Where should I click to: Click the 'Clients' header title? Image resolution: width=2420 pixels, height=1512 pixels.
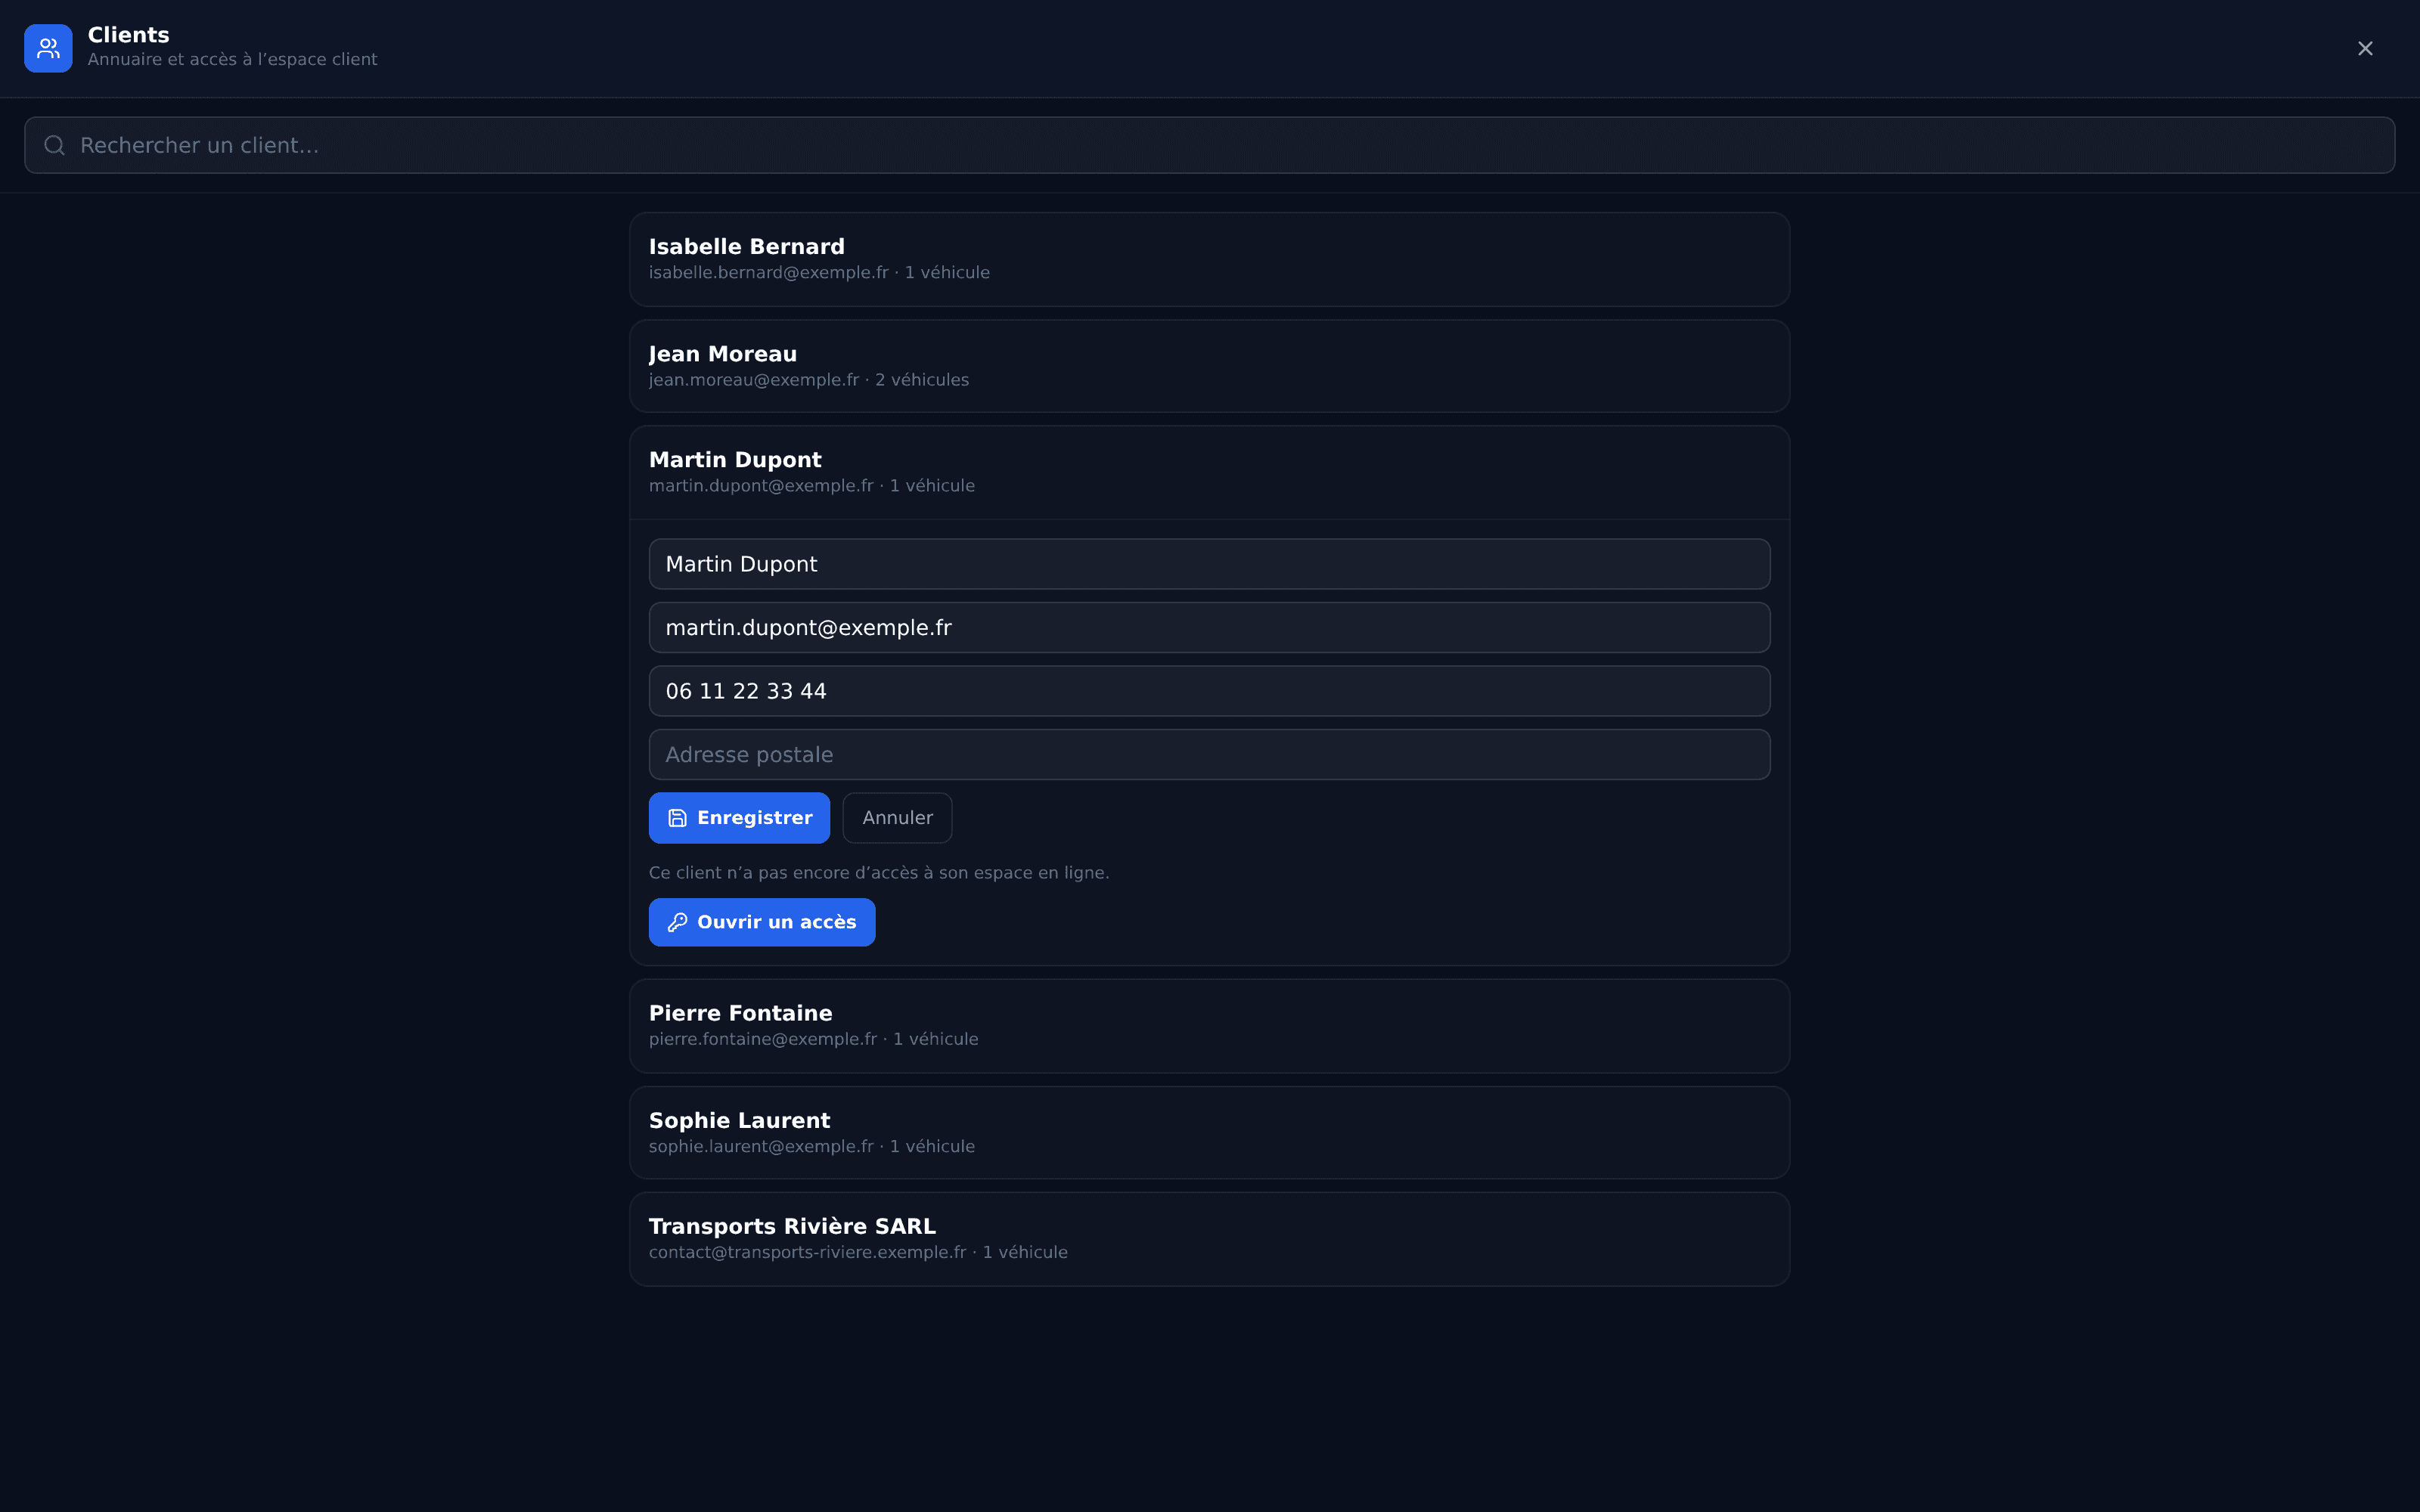(129, 35)
